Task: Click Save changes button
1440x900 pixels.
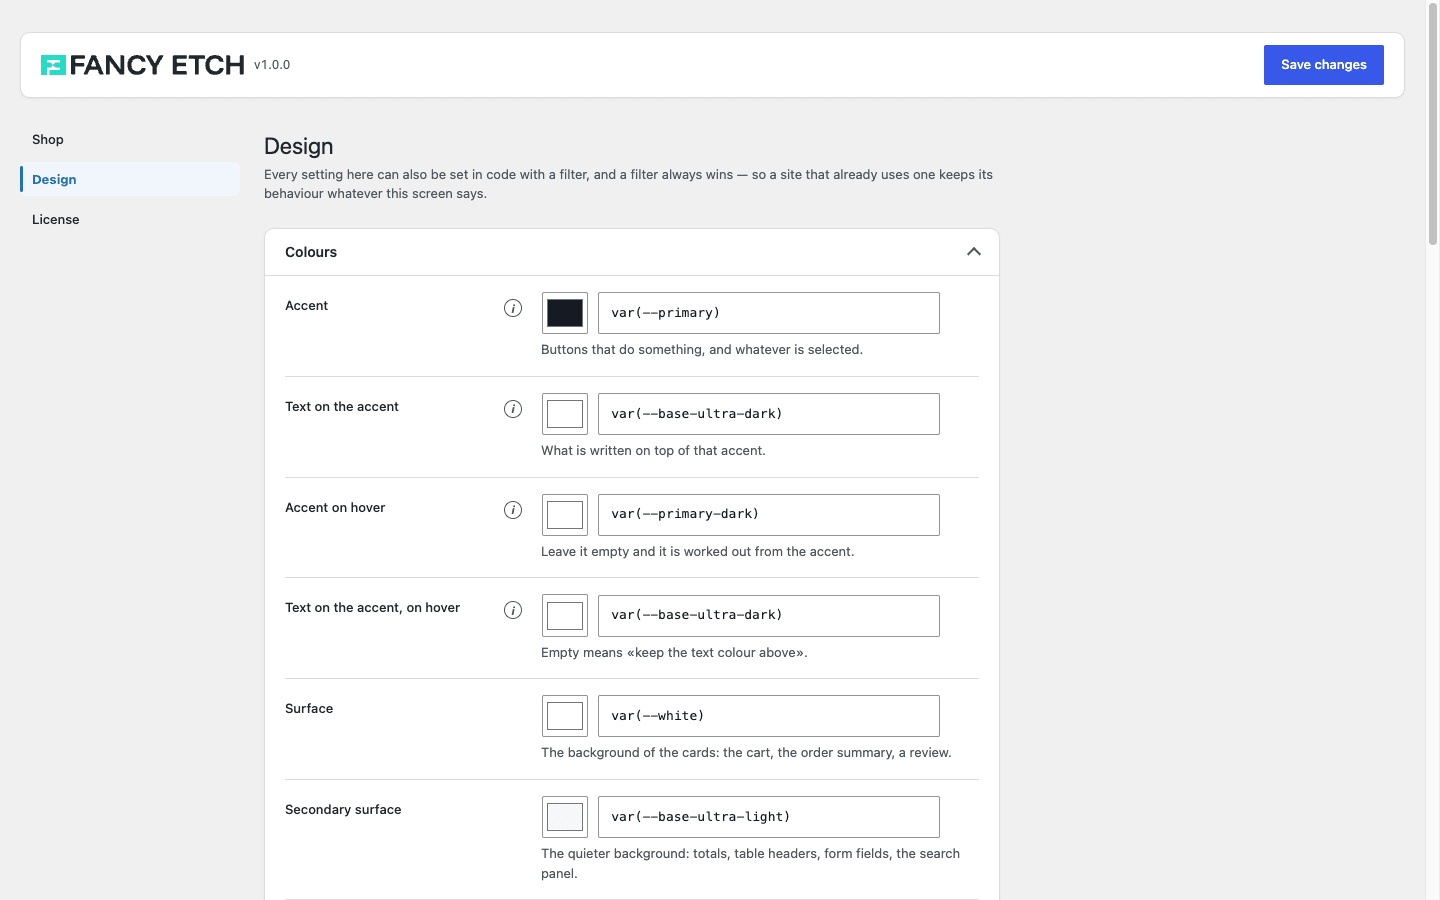Action: point(1323,65)
